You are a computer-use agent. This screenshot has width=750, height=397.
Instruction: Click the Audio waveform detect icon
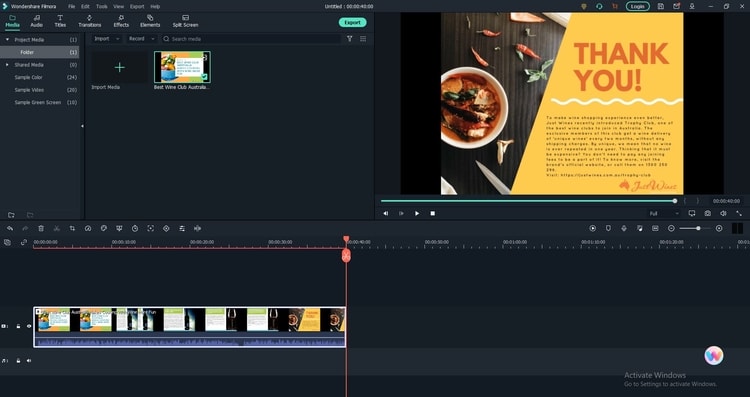coord(198,229)
